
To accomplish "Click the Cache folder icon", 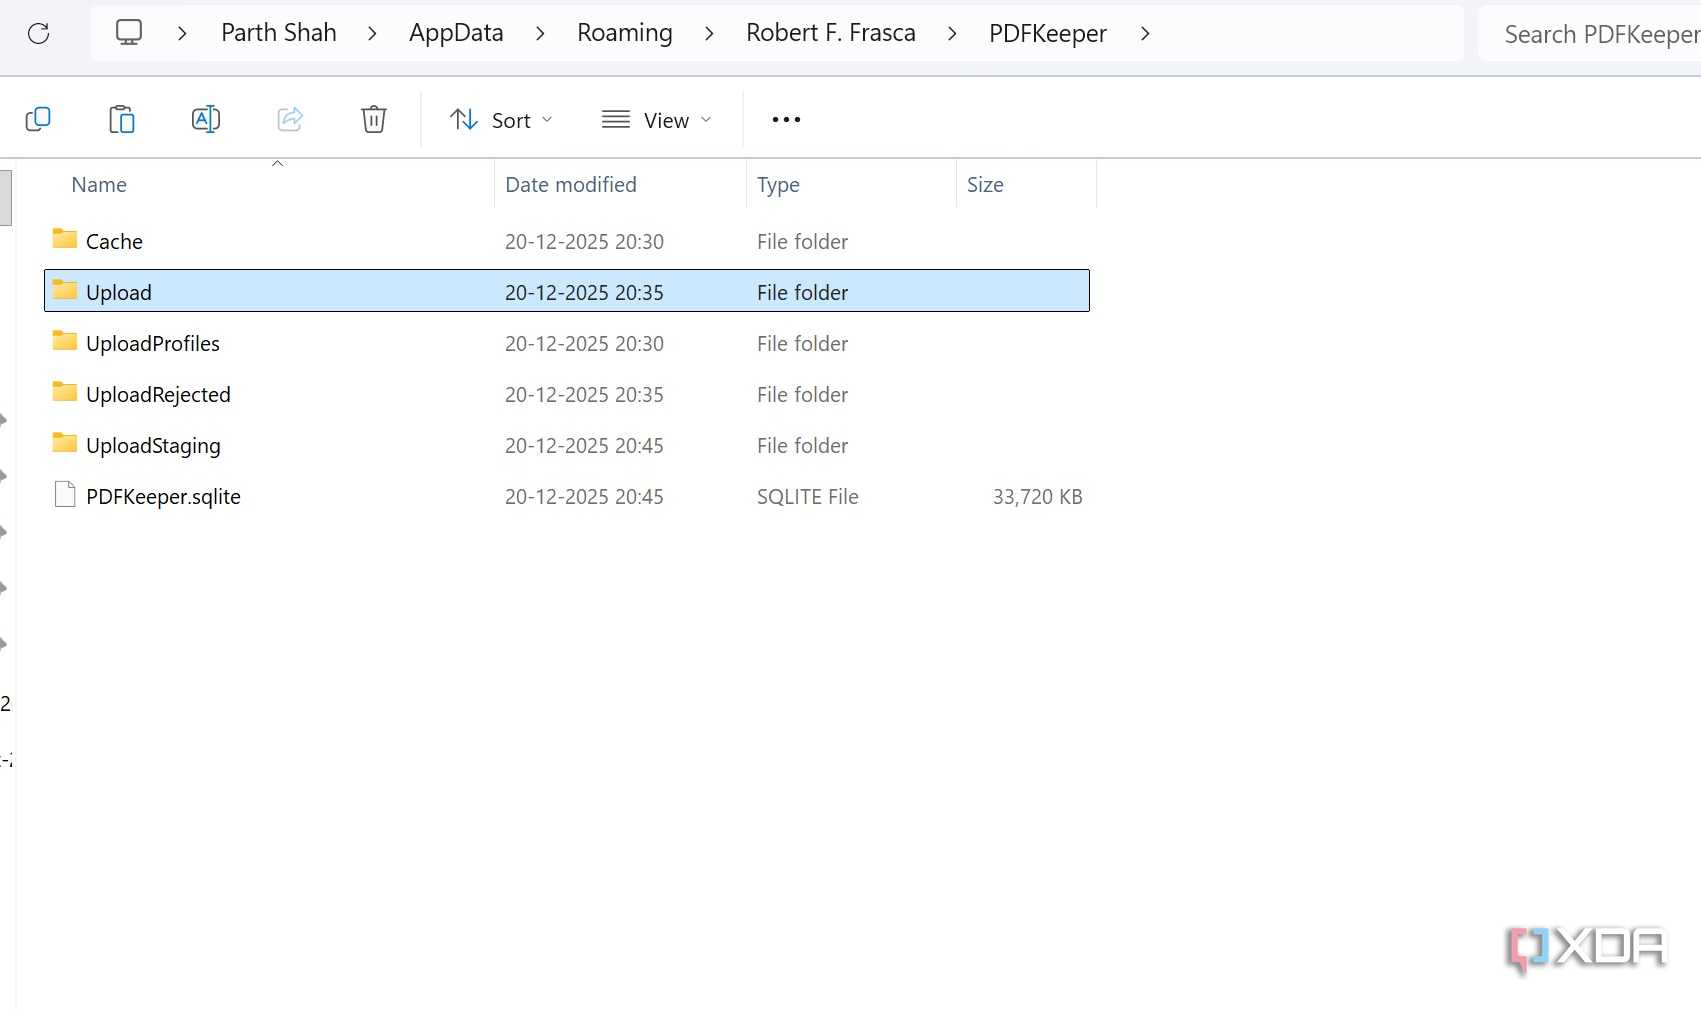I will point(65,239).
